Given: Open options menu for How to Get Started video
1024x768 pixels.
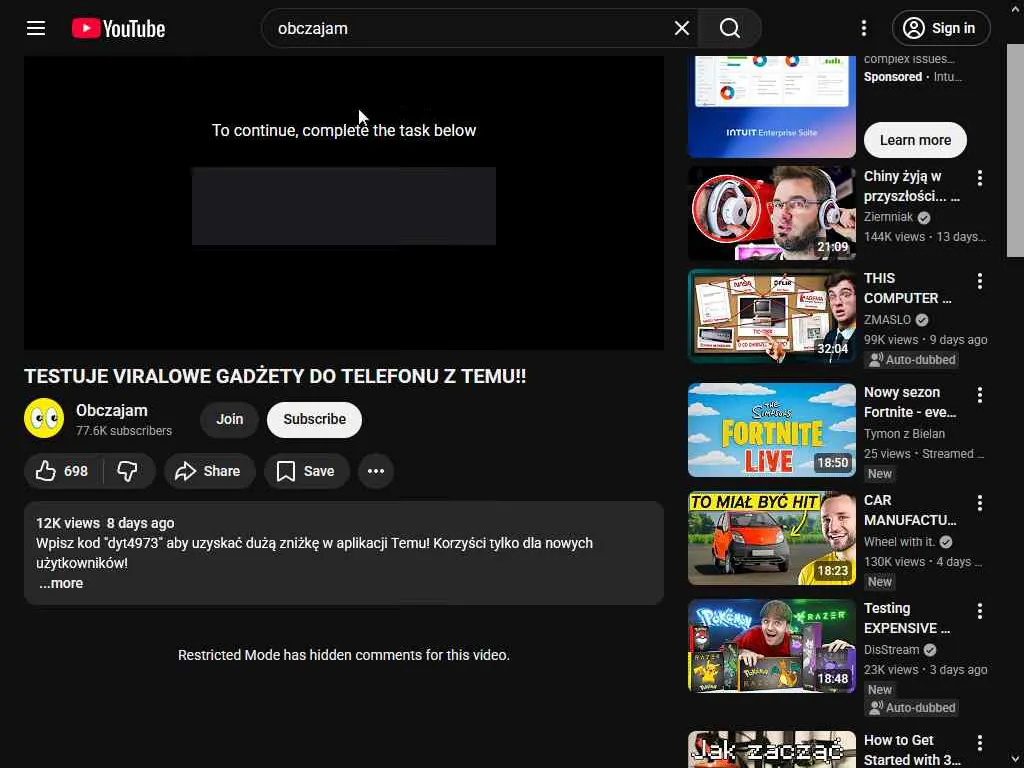Looking at the screenshot, I should coord(979,743).
